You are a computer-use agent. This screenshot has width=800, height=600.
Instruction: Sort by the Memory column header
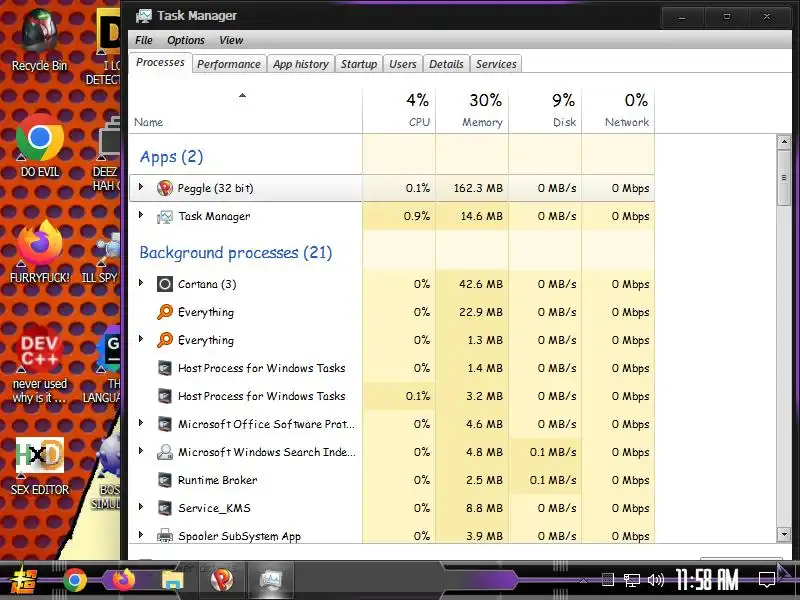pos(472,111)
